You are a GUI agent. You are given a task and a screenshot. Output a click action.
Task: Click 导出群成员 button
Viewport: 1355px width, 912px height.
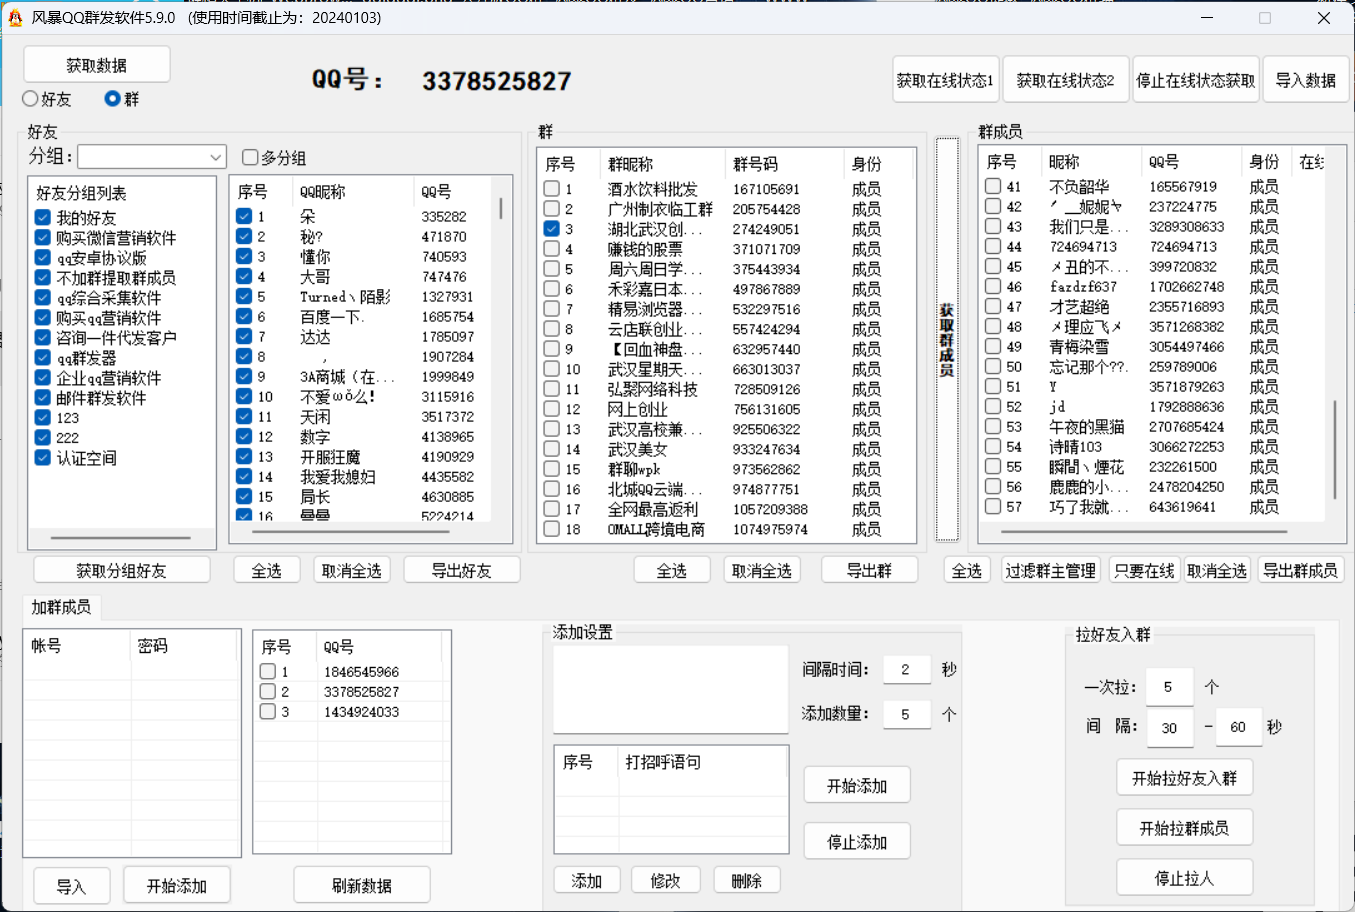(1300, 571)
